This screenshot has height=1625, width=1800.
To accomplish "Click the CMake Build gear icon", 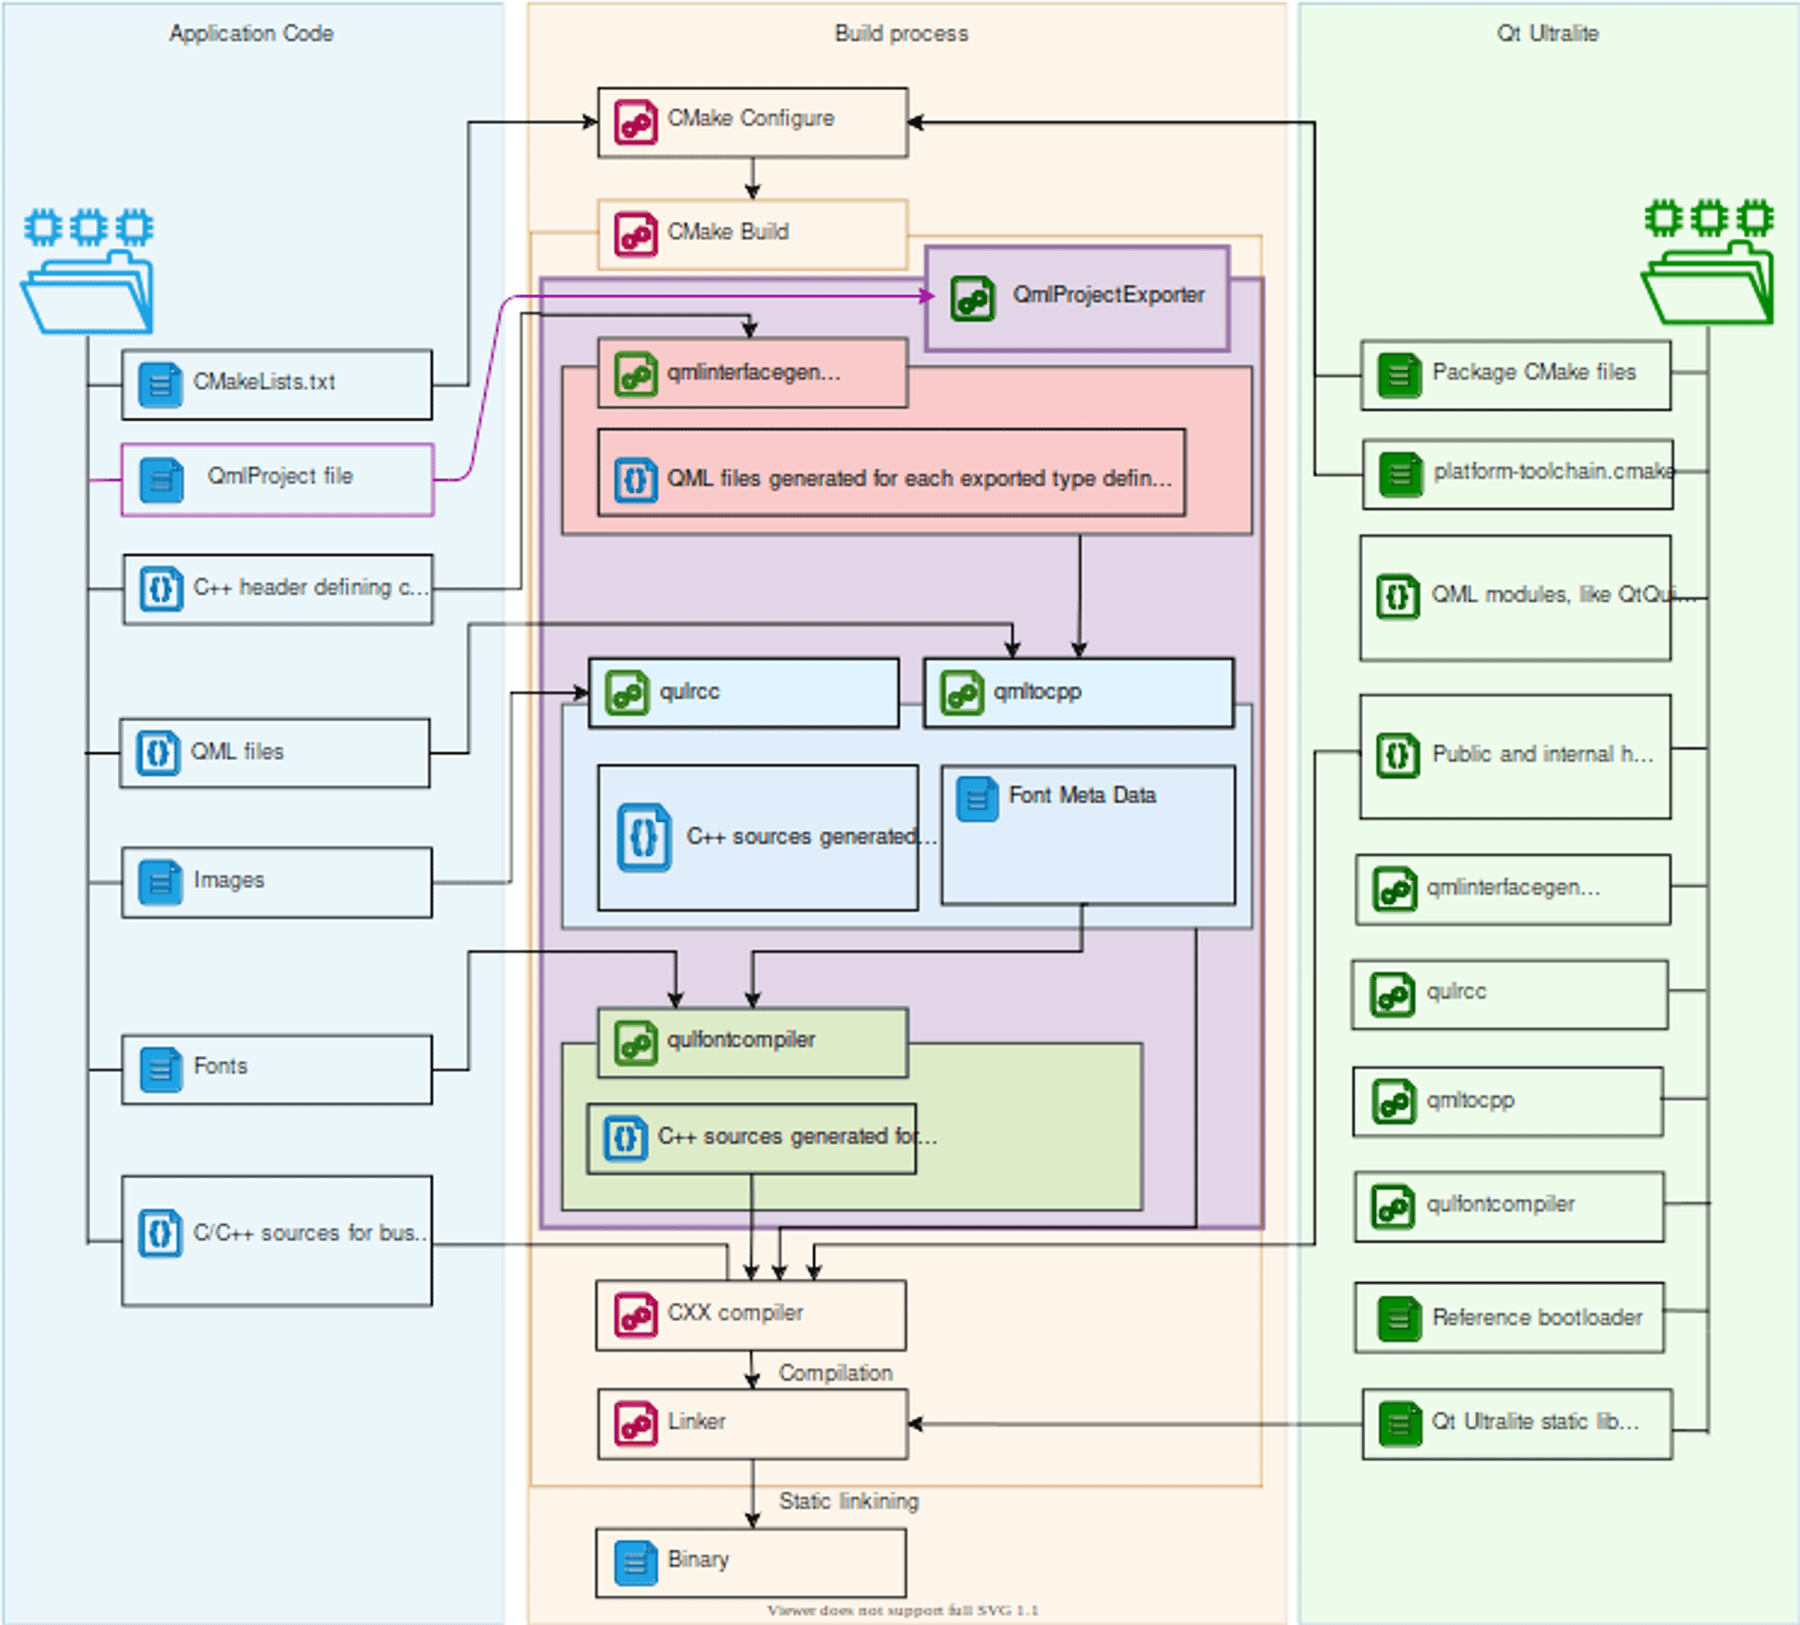I will click(x=636, y=235).
